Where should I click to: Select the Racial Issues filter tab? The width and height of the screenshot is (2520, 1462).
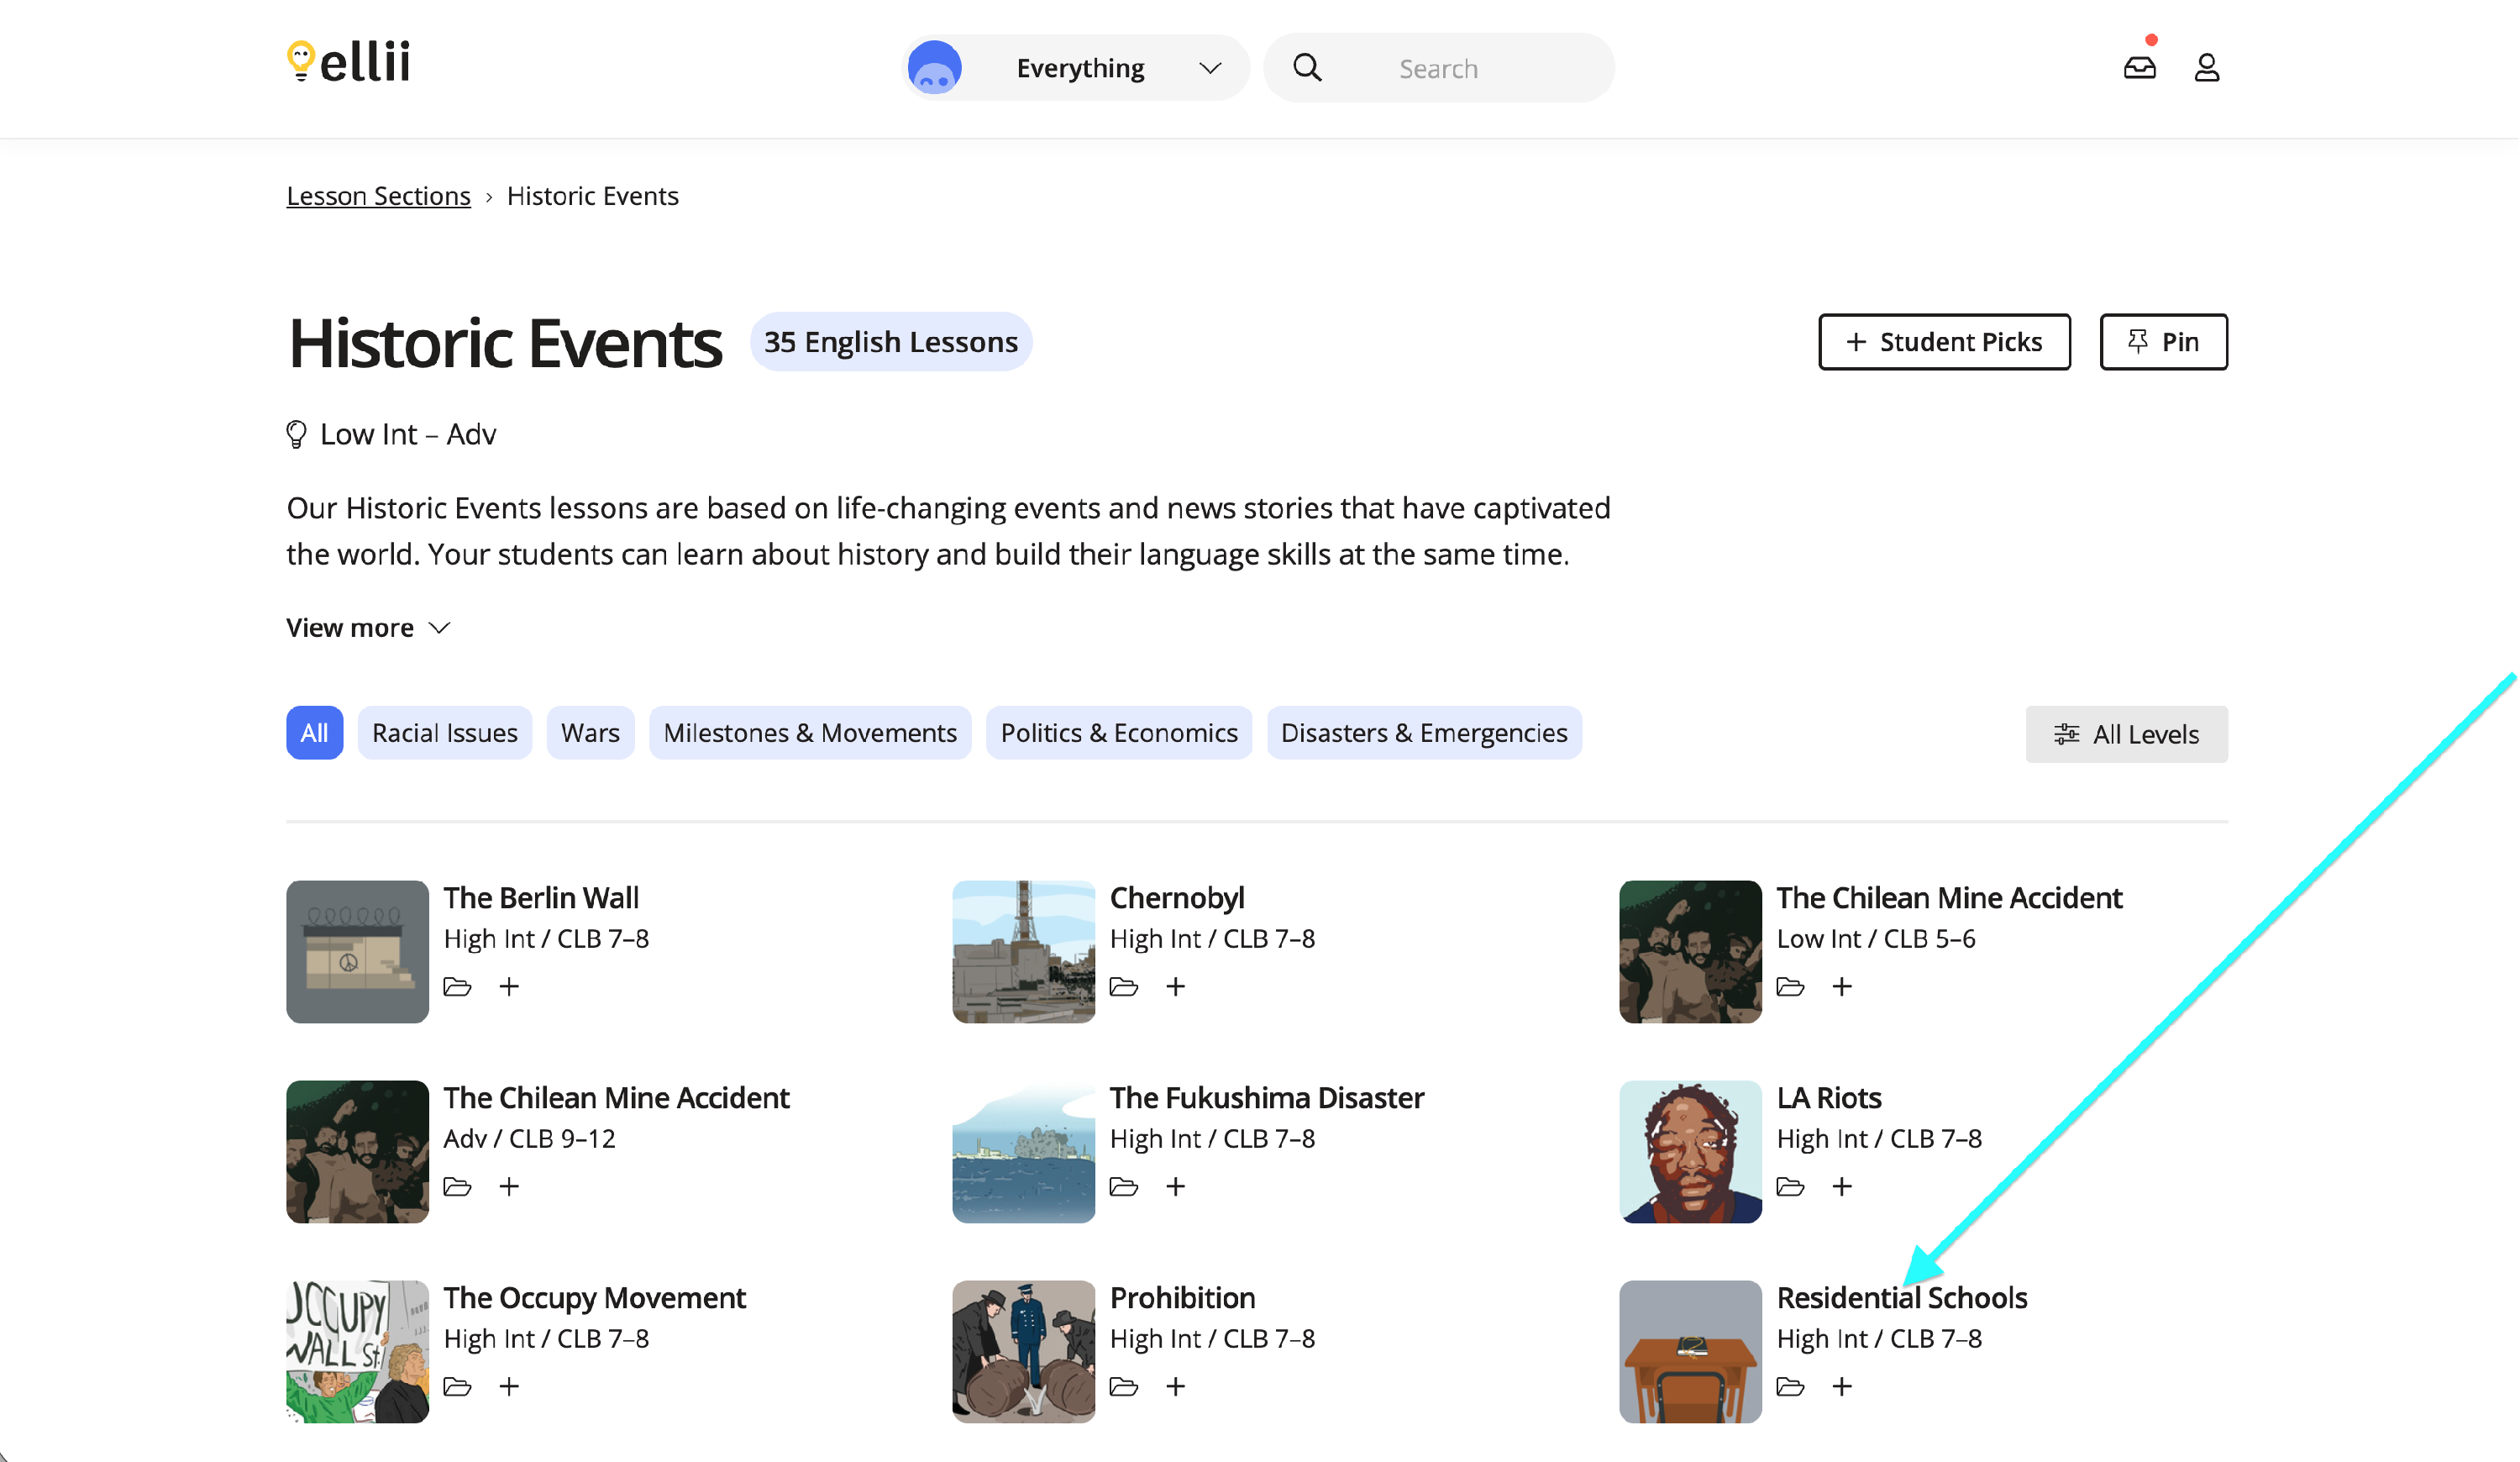pos(445,733)
